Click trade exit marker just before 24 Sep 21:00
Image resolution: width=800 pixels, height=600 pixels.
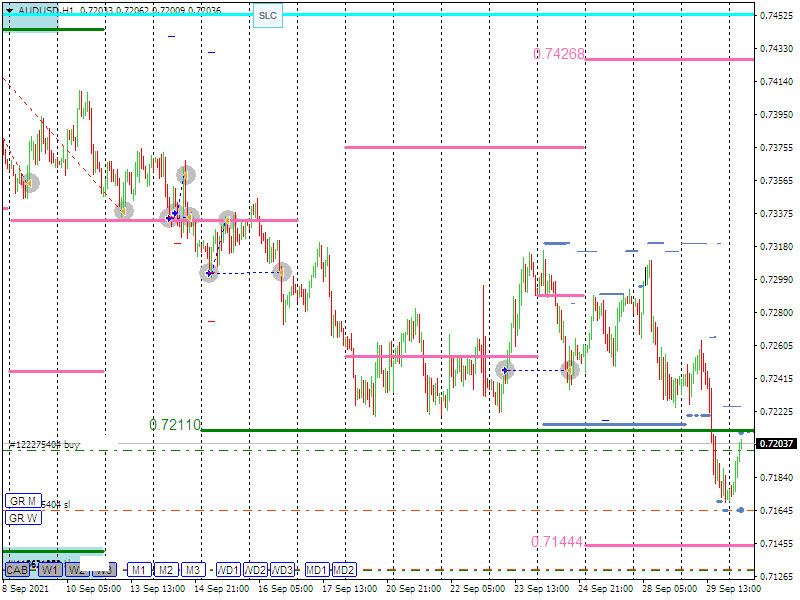[570, 370]
